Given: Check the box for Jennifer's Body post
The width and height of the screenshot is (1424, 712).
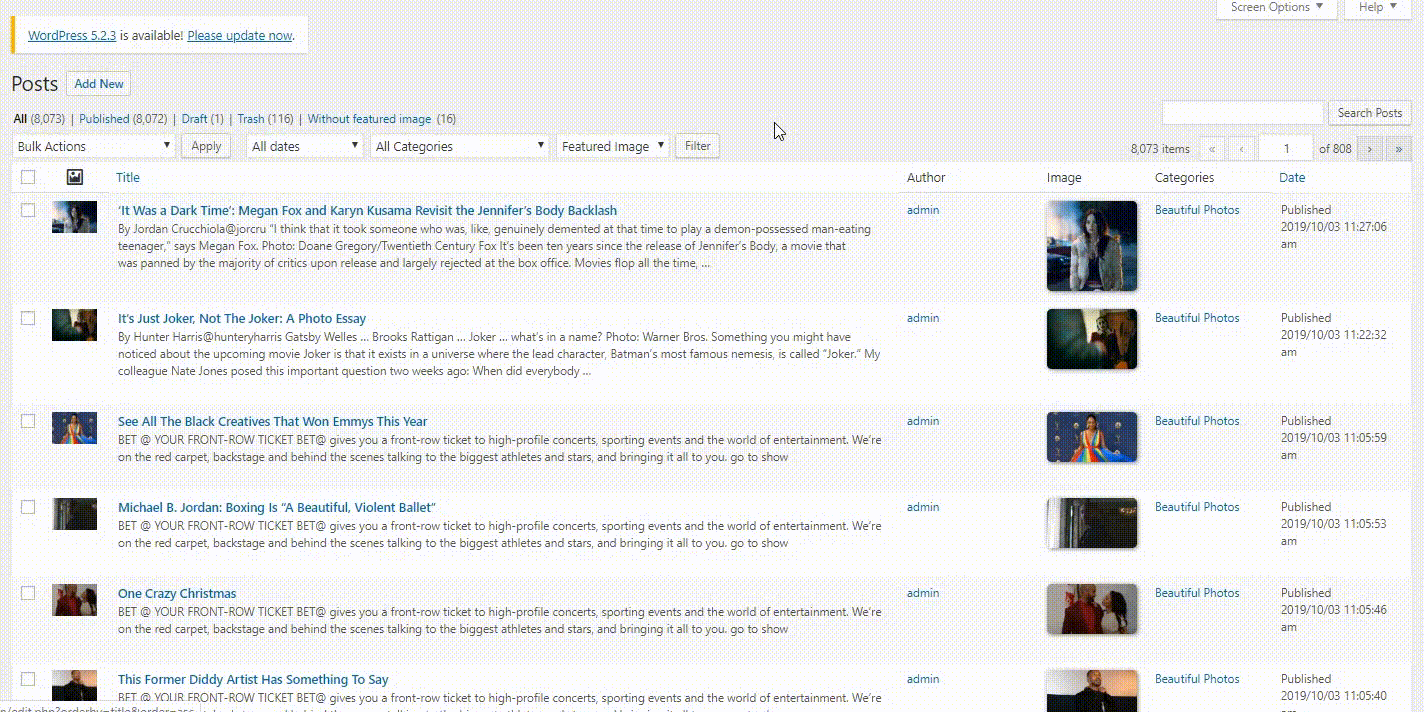Looking at the screenshot, I should (28, 210).
